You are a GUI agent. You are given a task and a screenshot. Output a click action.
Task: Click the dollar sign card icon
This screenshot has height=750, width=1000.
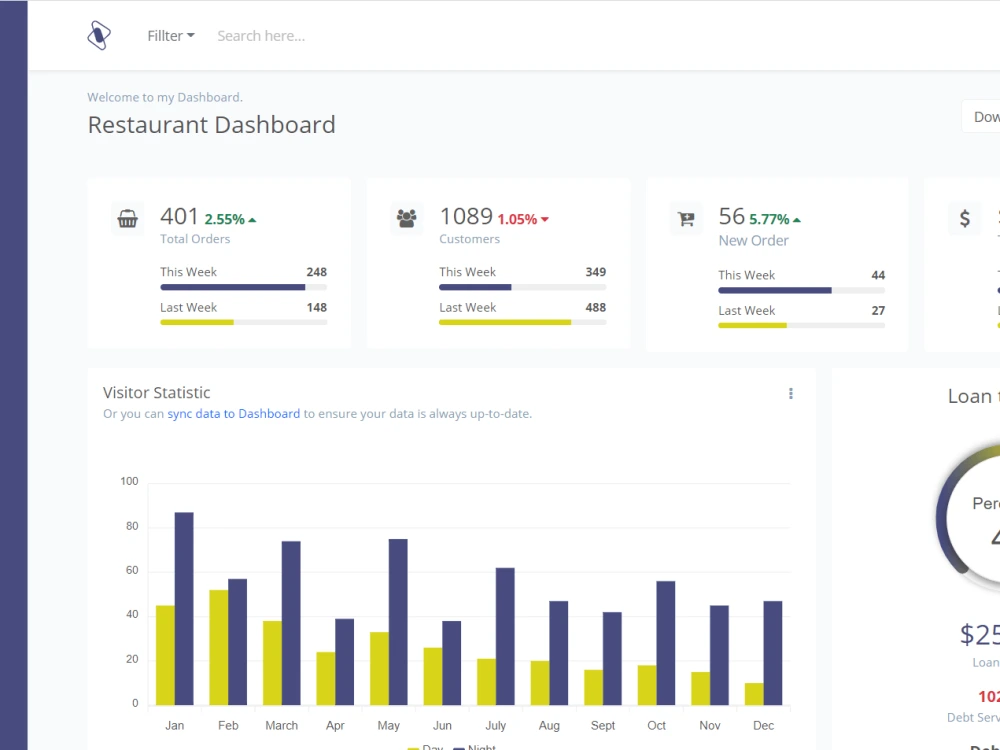965,219
